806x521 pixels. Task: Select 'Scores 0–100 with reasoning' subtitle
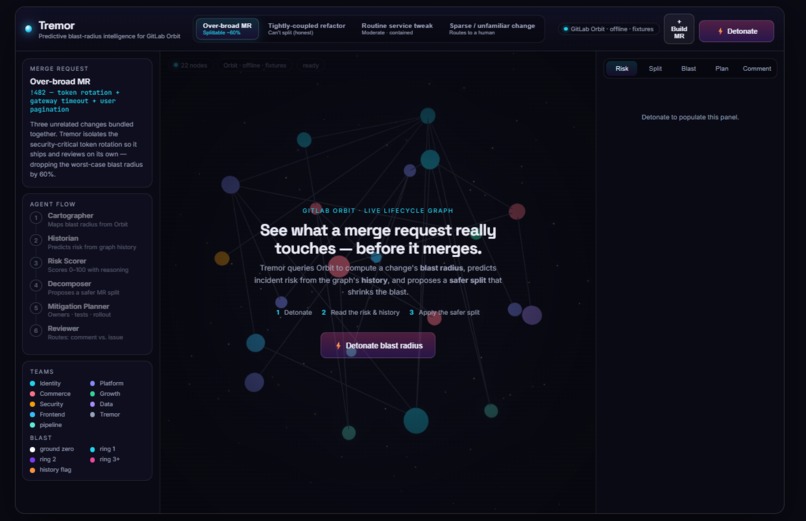point(88,270)
